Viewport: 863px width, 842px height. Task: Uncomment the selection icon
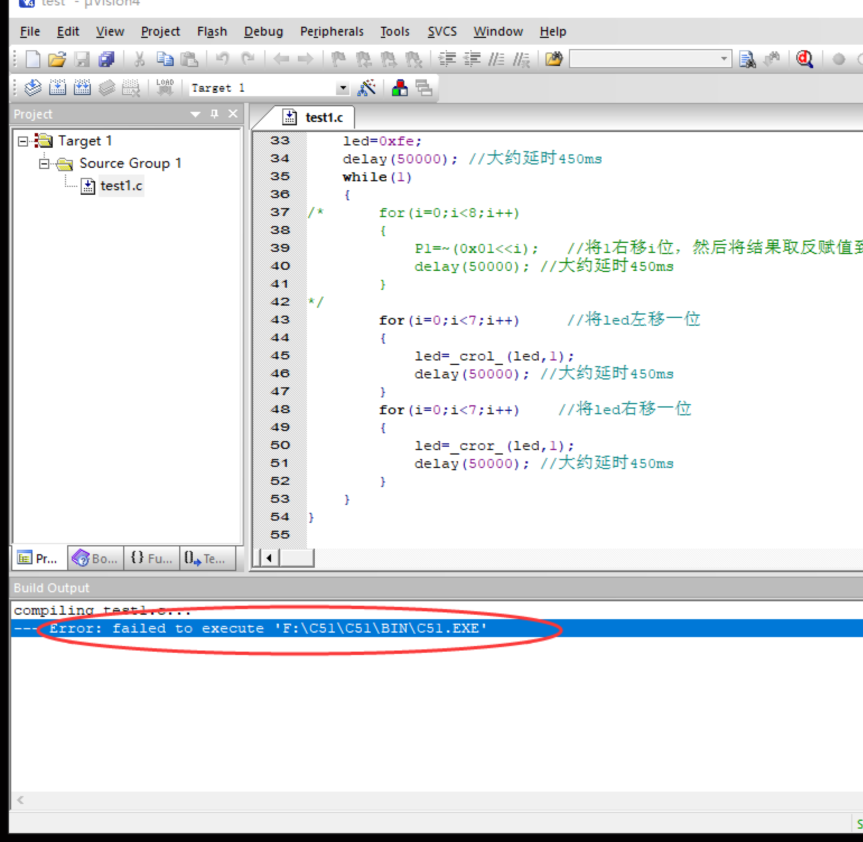point(521,59)
